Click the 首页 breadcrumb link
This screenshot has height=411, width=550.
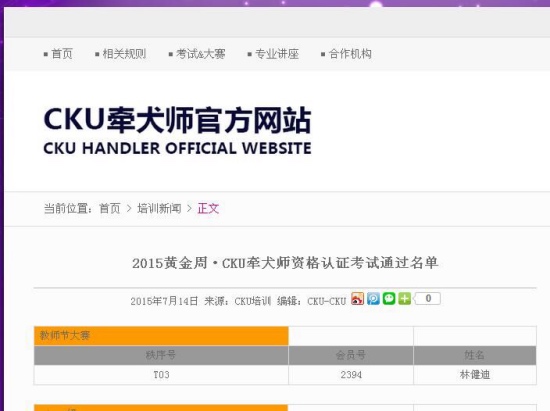coord(110,209)
